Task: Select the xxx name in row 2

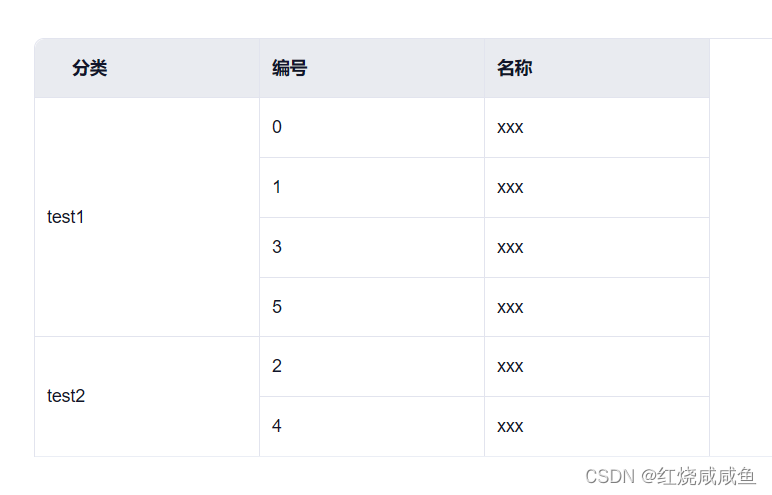Action: [510, 367]
